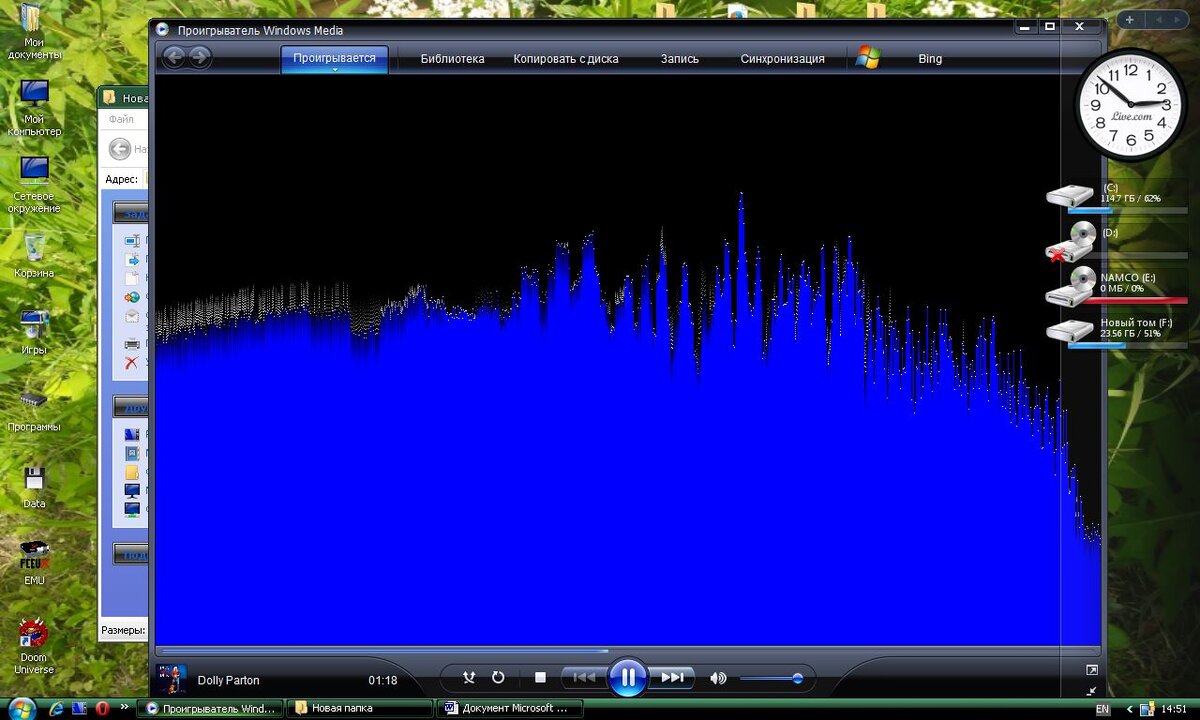Skip to the next track
This screenshot has height=720, width=1200.
pos(673,678)
